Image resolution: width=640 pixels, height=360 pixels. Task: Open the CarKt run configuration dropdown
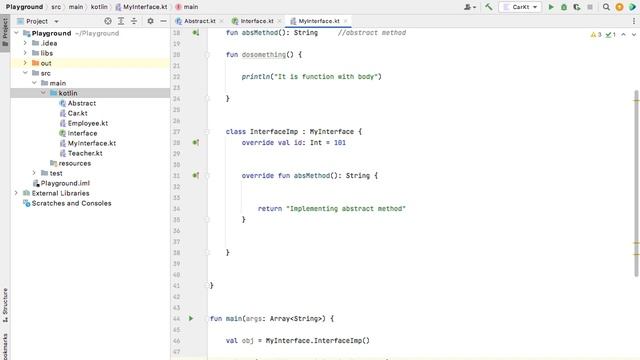[520, 7]
